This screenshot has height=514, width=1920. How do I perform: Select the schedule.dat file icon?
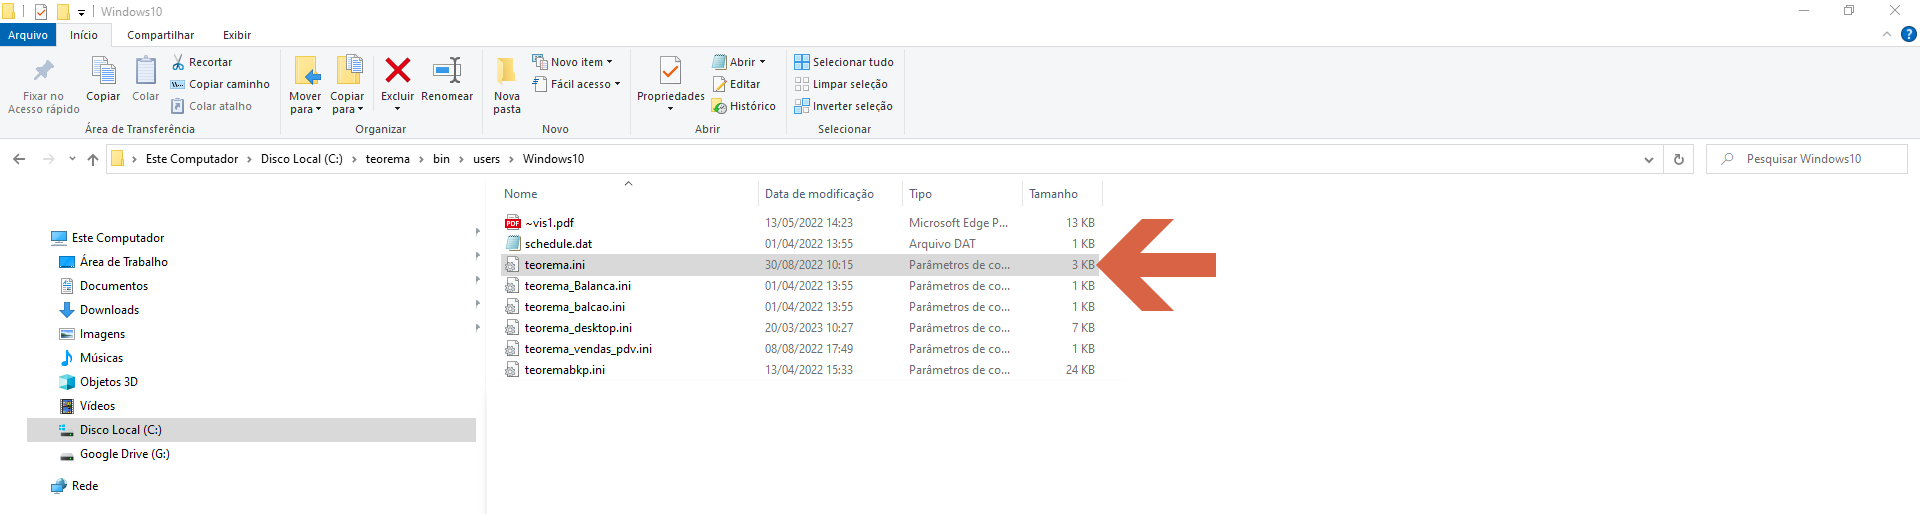pyautogui.click(x=513, y=244)
